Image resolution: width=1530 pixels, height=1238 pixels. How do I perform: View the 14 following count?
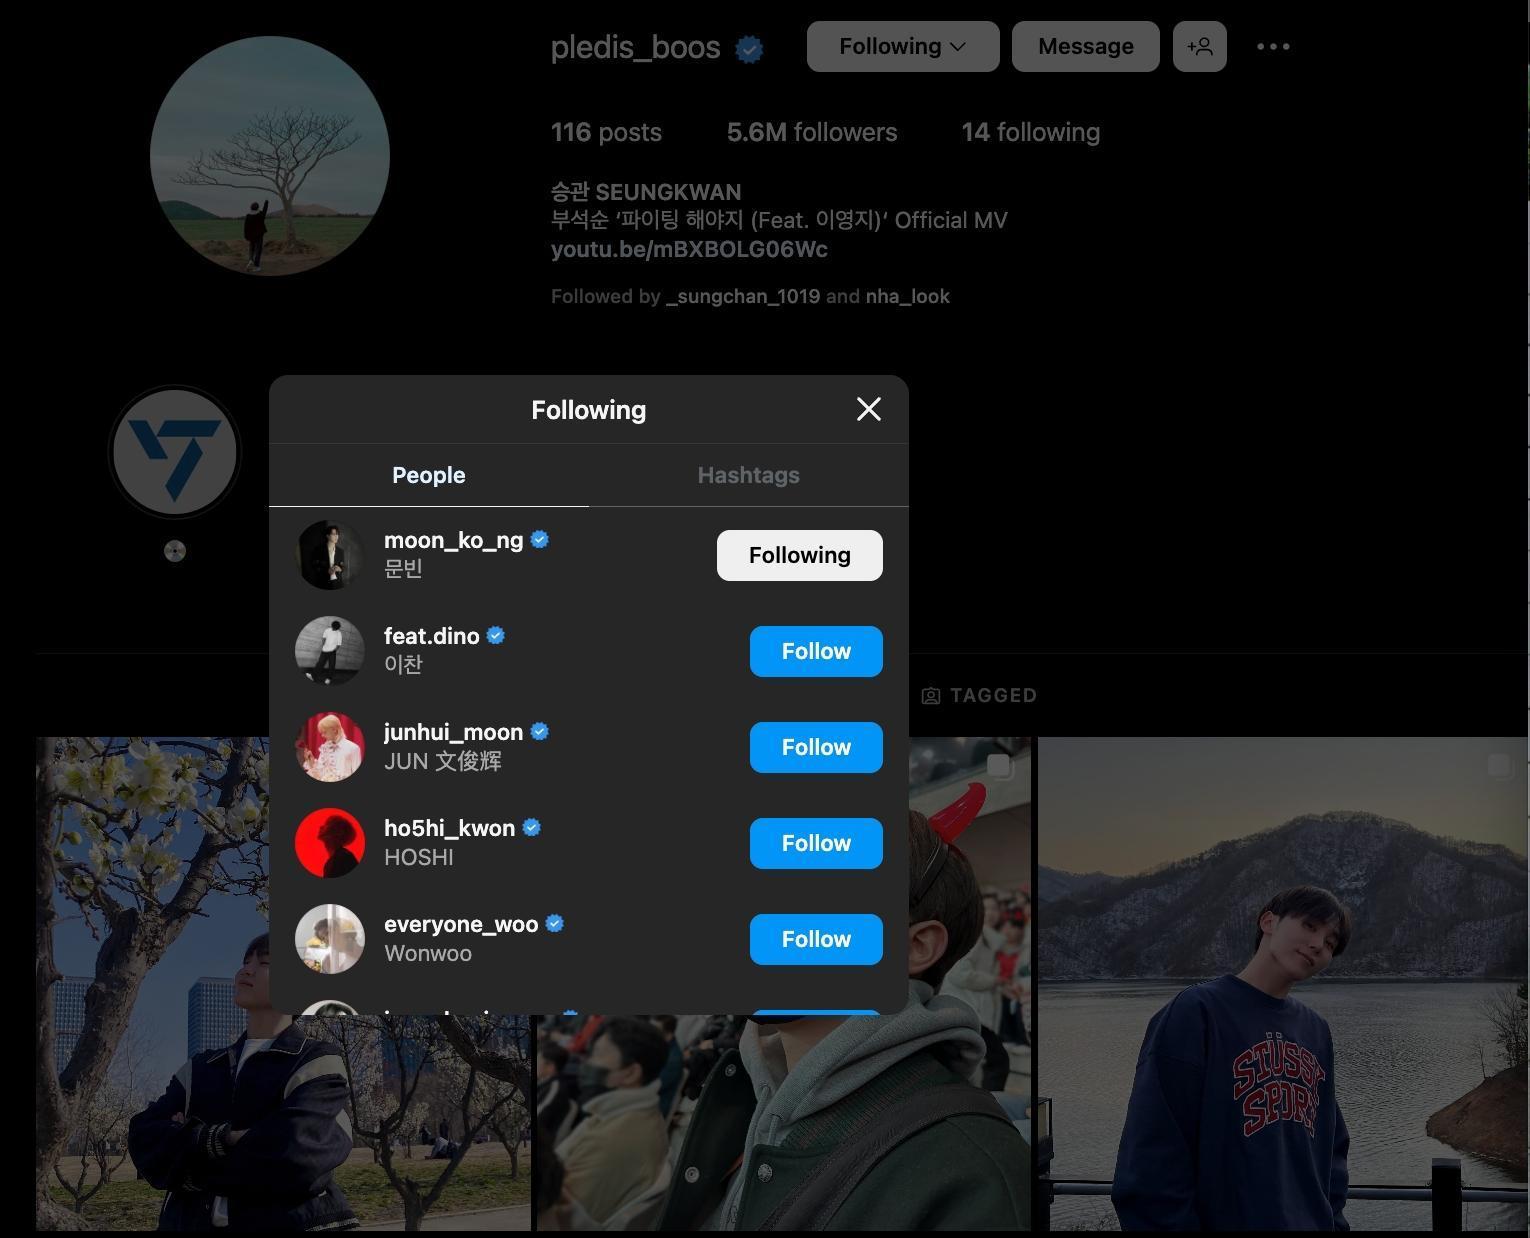click(1031, 132)
